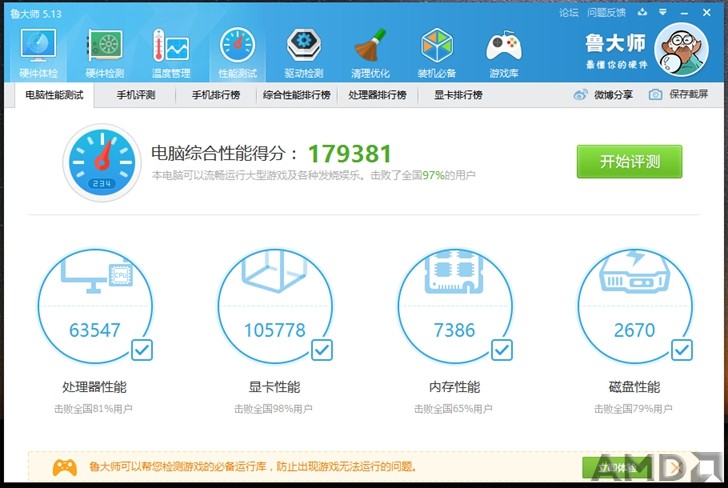
Task: Click the 开始评测 start benchmark button
Action: point(630,162)
